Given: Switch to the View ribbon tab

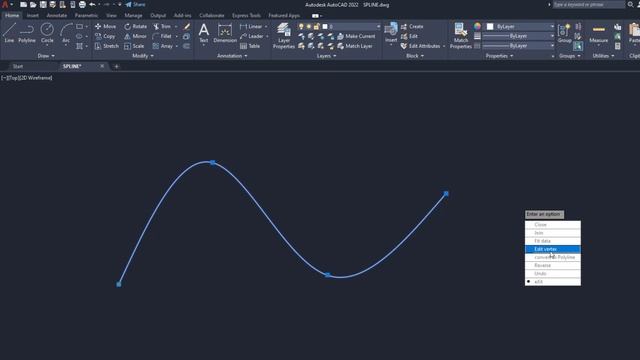Looking at the screenshot, I should (x=111, y=16).
